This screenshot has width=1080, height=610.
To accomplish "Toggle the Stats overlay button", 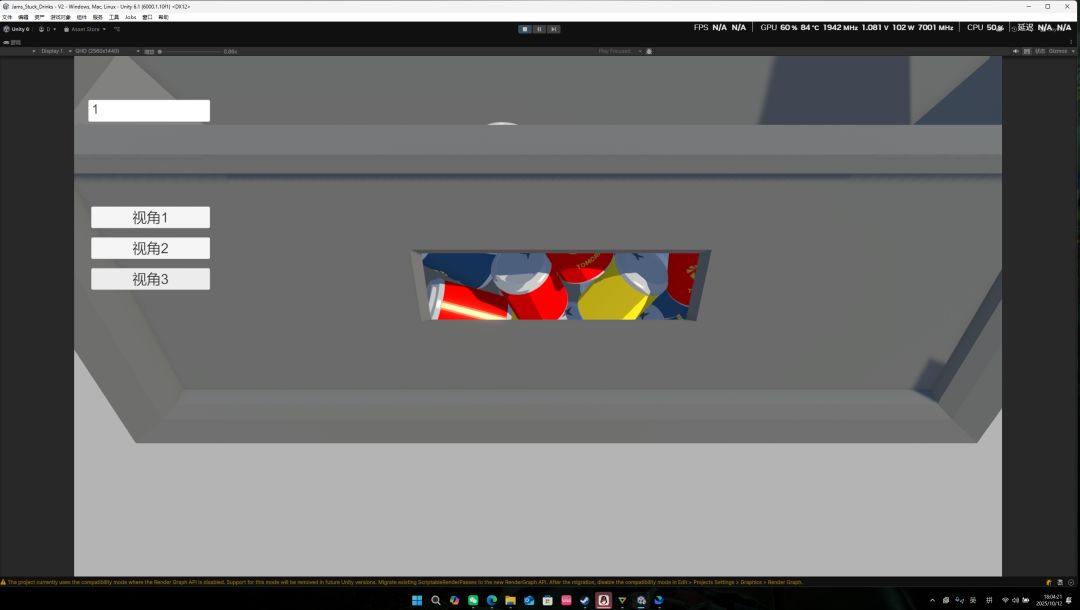I will (1040, 51).
